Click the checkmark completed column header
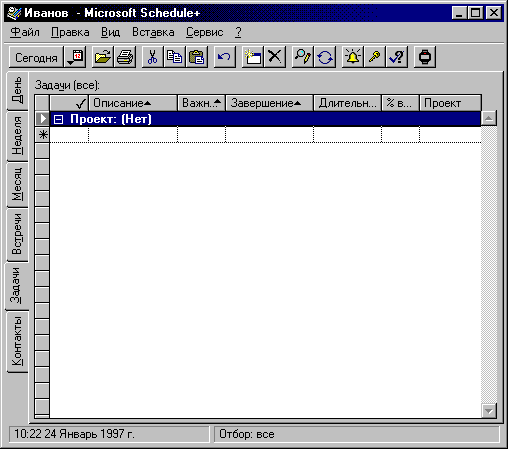 pyautogui.click(x=69, y=103)
